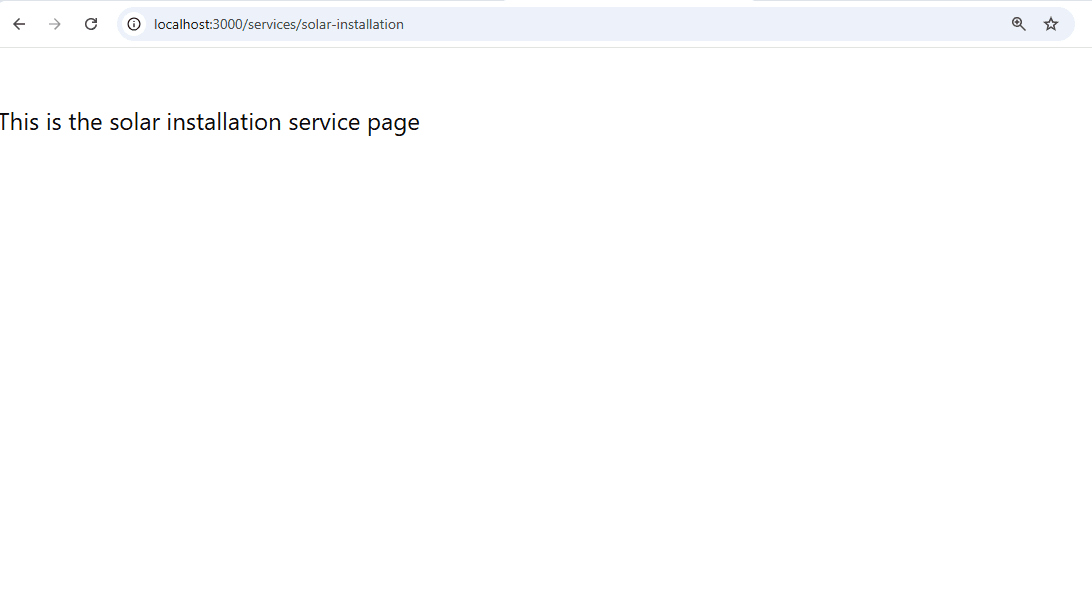Click the refresh icon beside the address bar

pos(91,23)
